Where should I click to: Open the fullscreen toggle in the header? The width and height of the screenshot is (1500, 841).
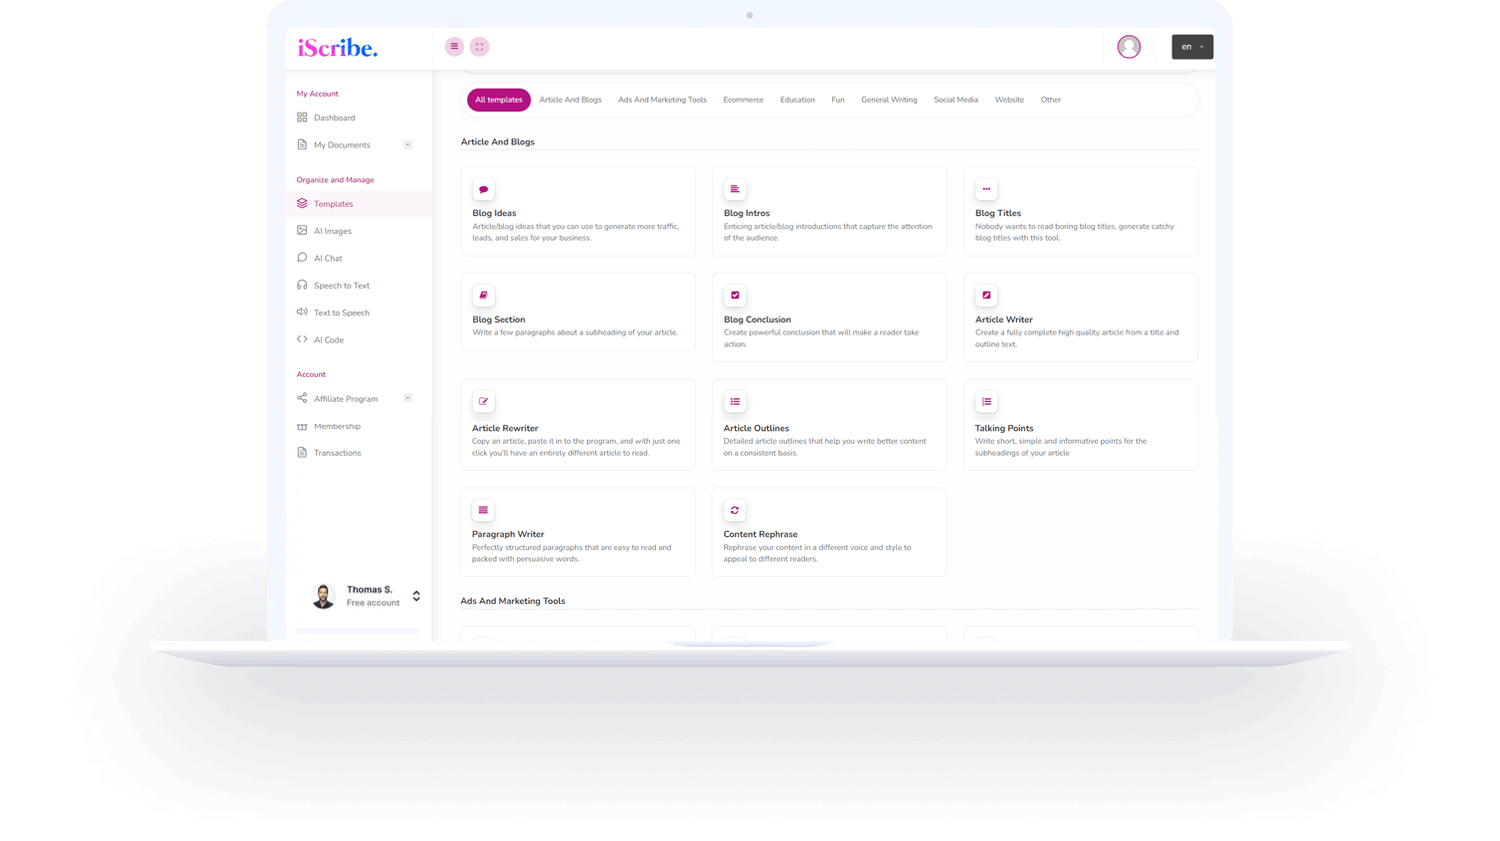479,46
